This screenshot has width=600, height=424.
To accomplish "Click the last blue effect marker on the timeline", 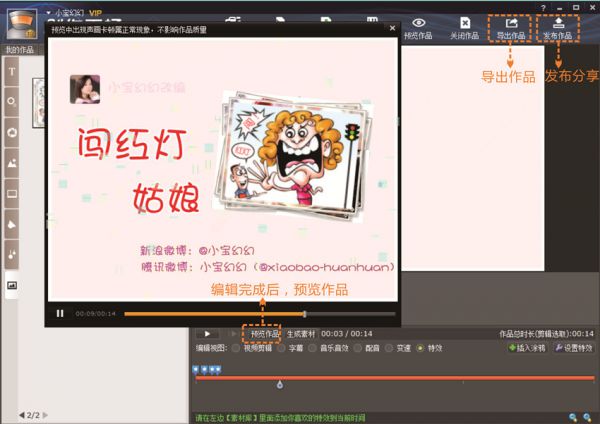I will pos(218,370).
